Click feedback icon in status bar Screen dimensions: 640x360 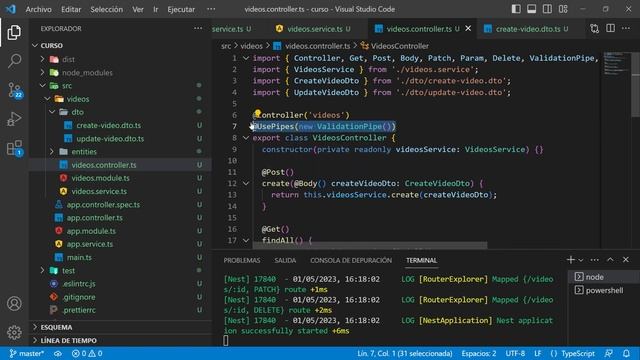point(609,353)
